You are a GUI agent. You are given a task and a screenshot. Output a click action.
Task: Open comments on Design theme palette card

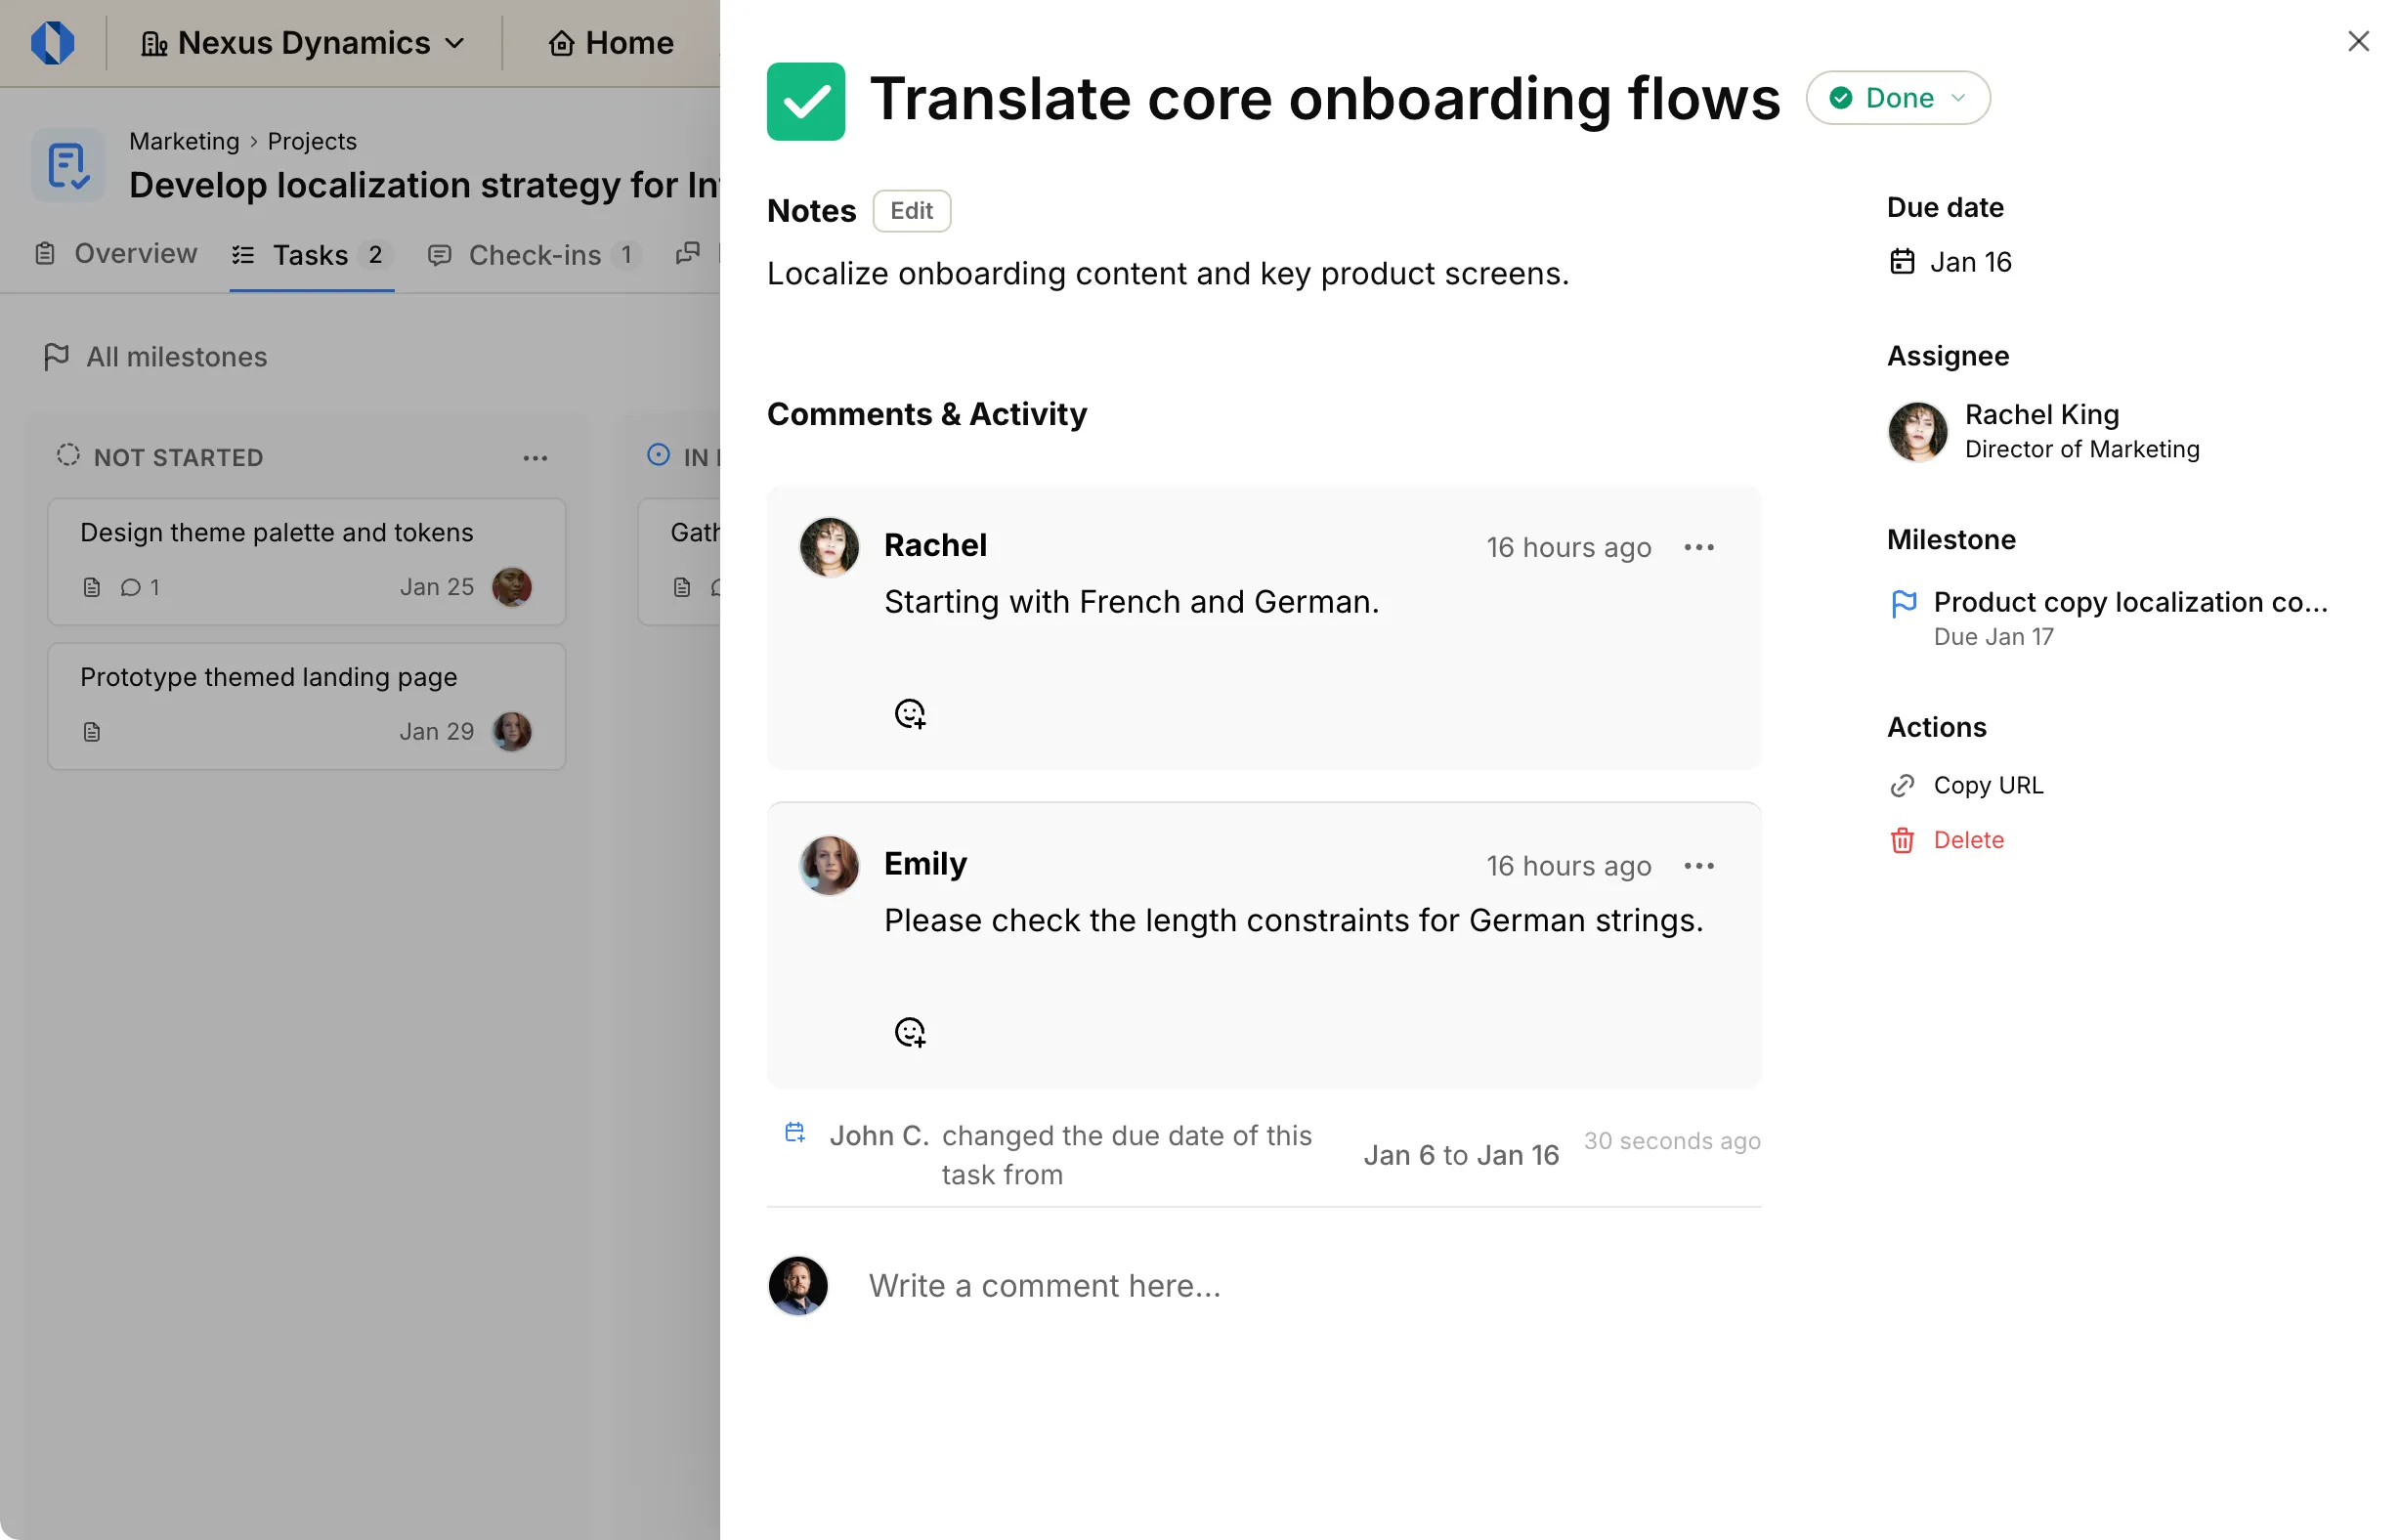[133, 588]
